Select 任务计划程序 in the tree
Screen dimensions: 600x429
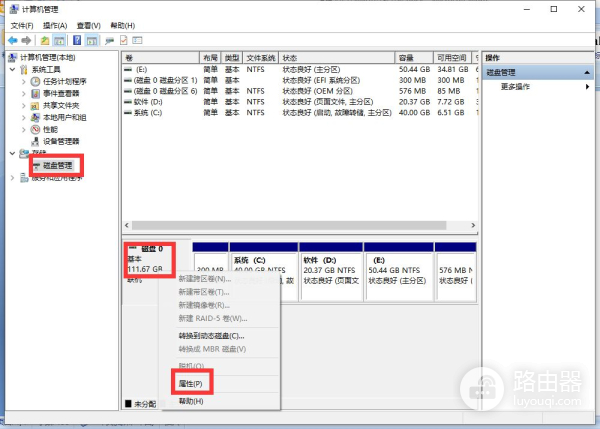[x=65, y=81]
